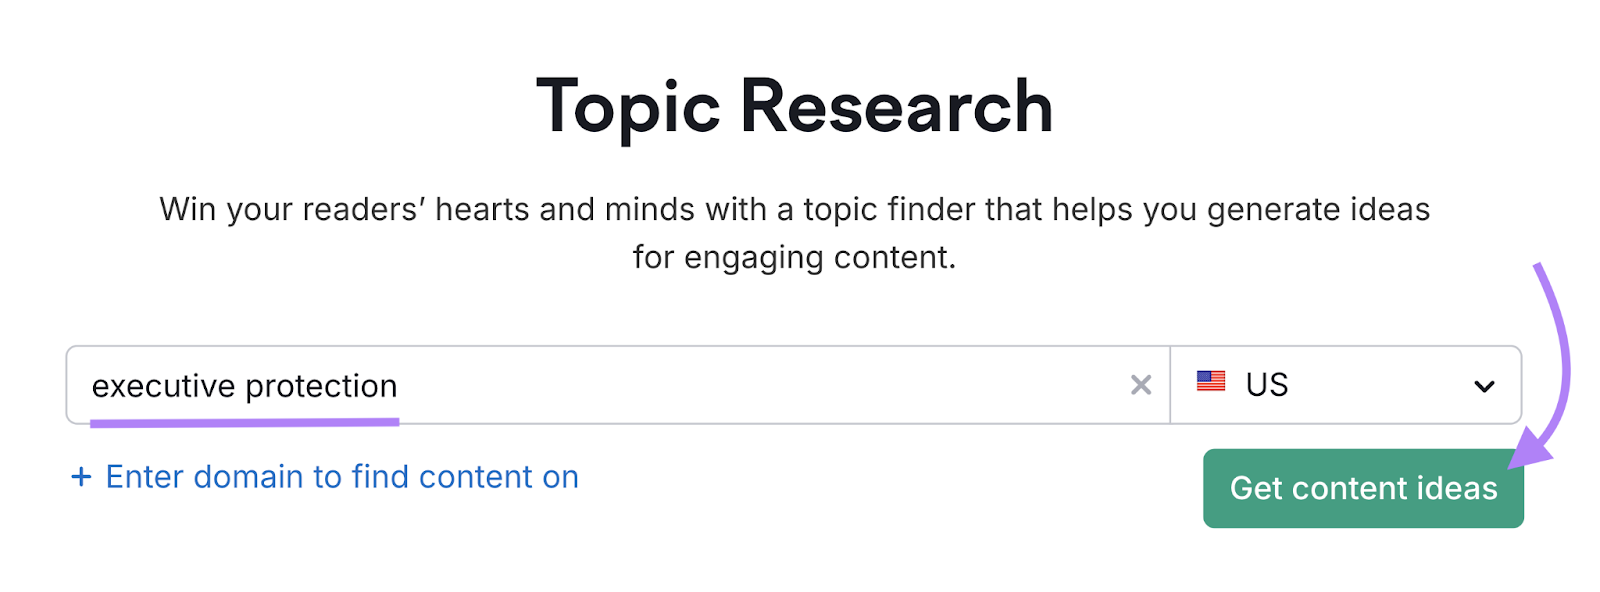The height and width of the screenshot is (592, 1600).
Task: Remove the entered keyword using the X icon
Action: [1140, 385]
